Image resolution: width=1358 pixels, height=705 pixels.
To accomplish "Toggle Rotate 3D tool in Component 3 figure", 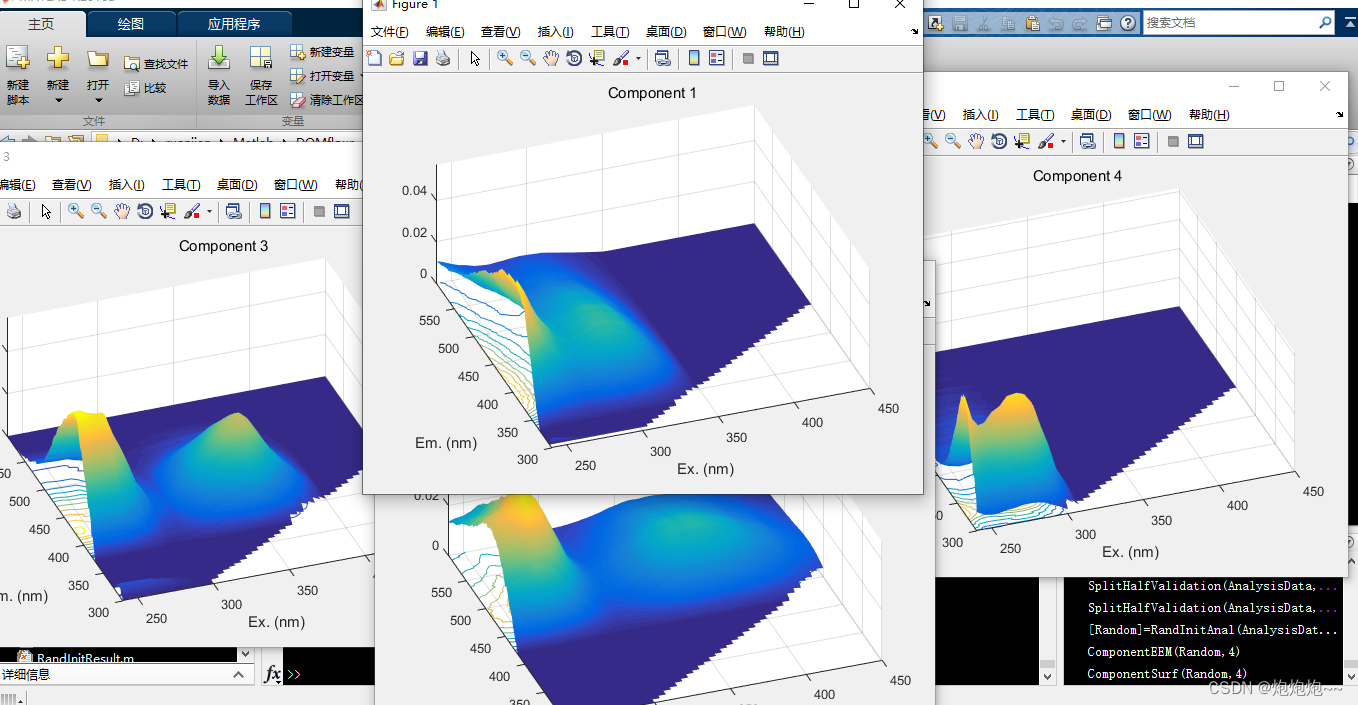I will 145,211.
